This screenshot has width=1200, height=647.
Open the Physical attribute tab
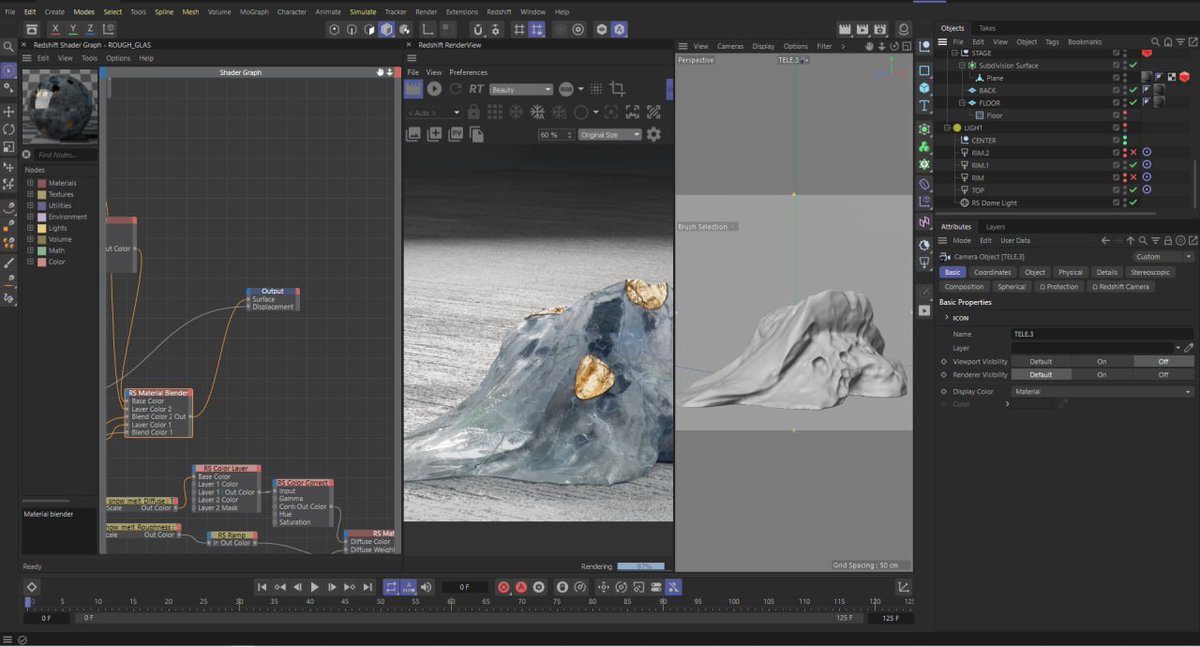coord(1071,272)
